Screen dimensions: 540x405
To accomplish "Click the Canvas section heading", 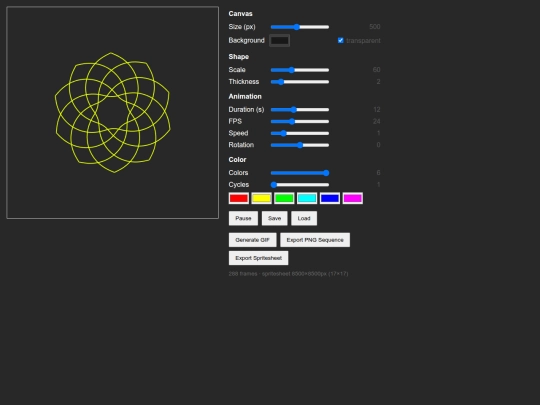I will click(240, 14).
